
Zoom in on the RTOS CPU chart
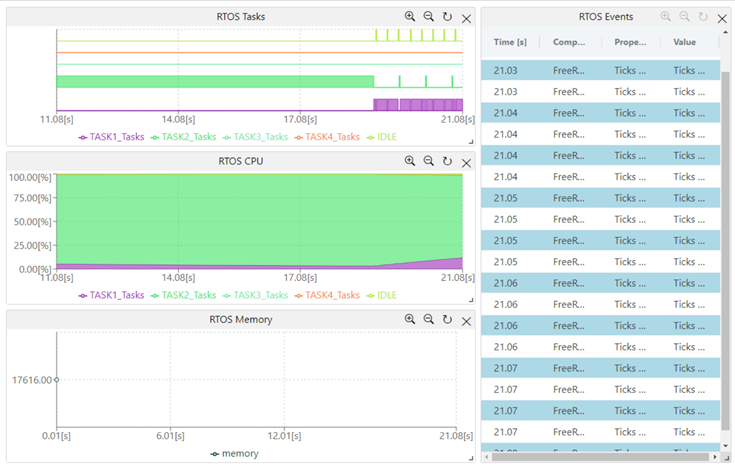(x=410, y=161)
